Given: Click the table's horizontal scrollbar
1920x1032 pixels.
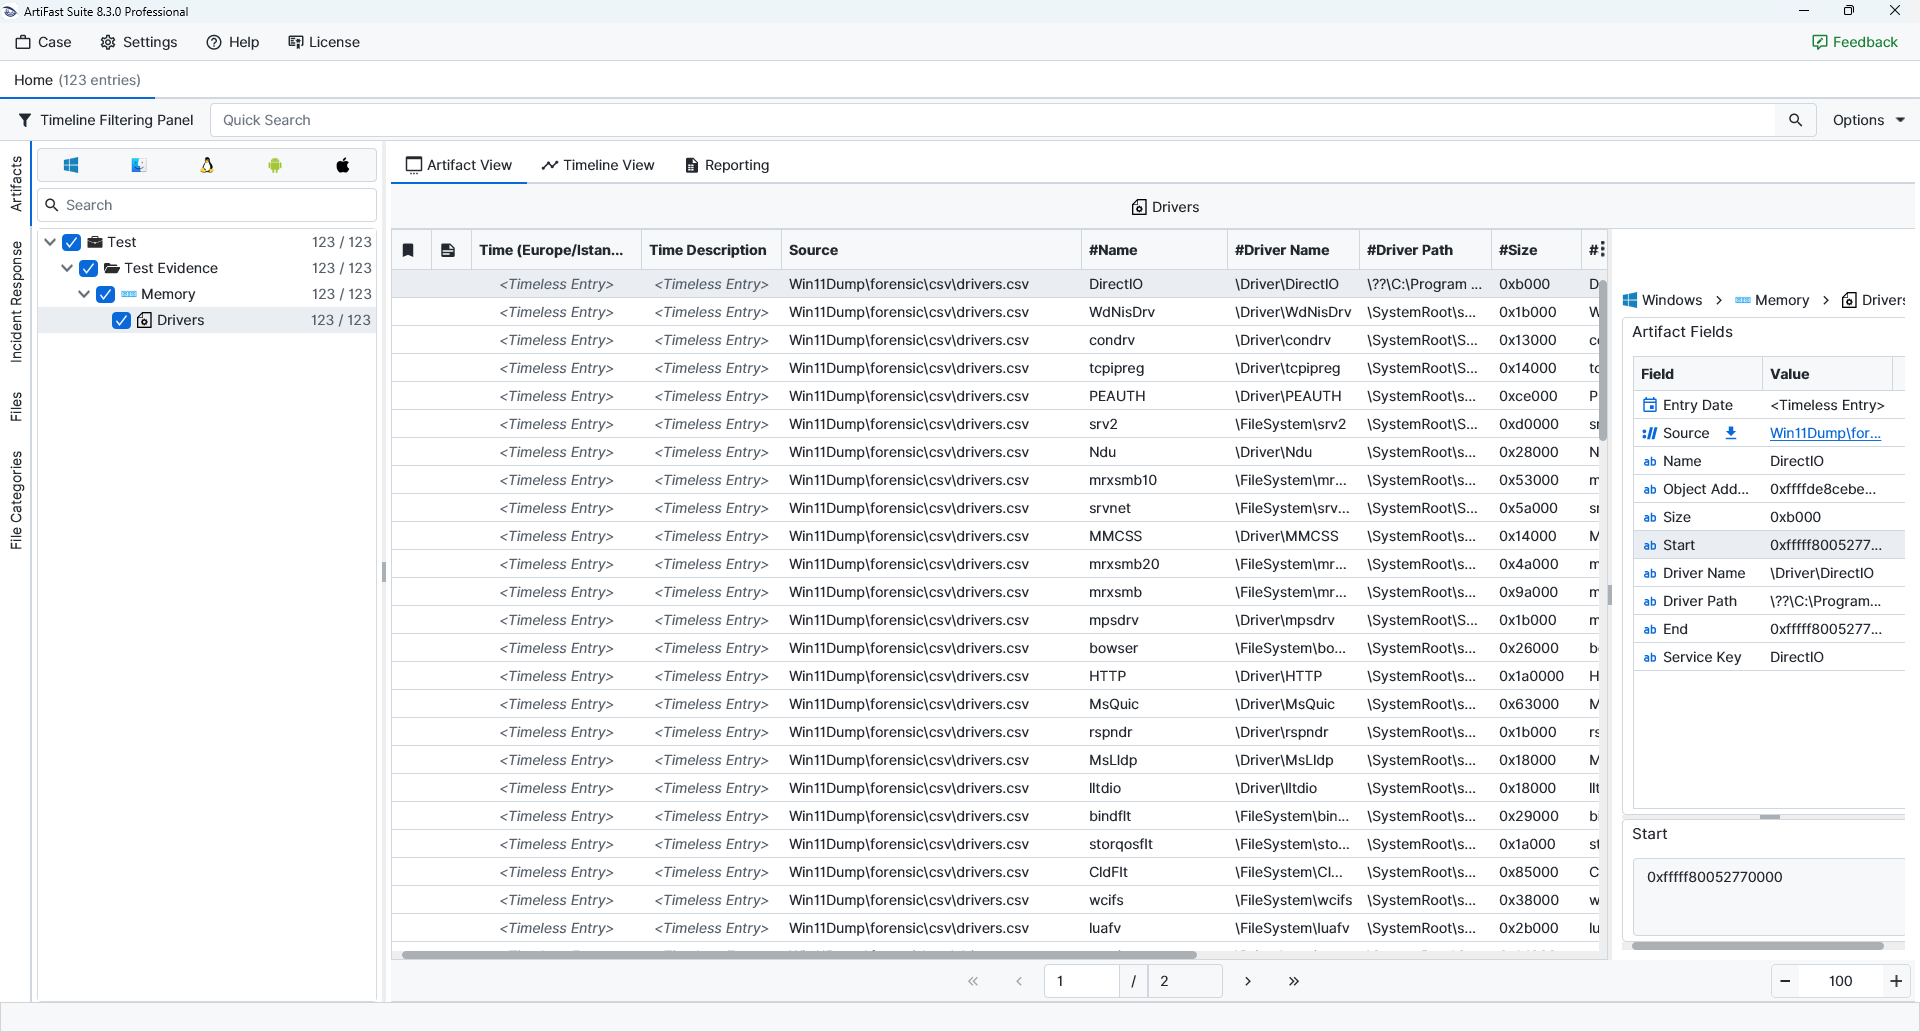Looking at the screenshot, I should pyautogui.click(x=798, y=955).
